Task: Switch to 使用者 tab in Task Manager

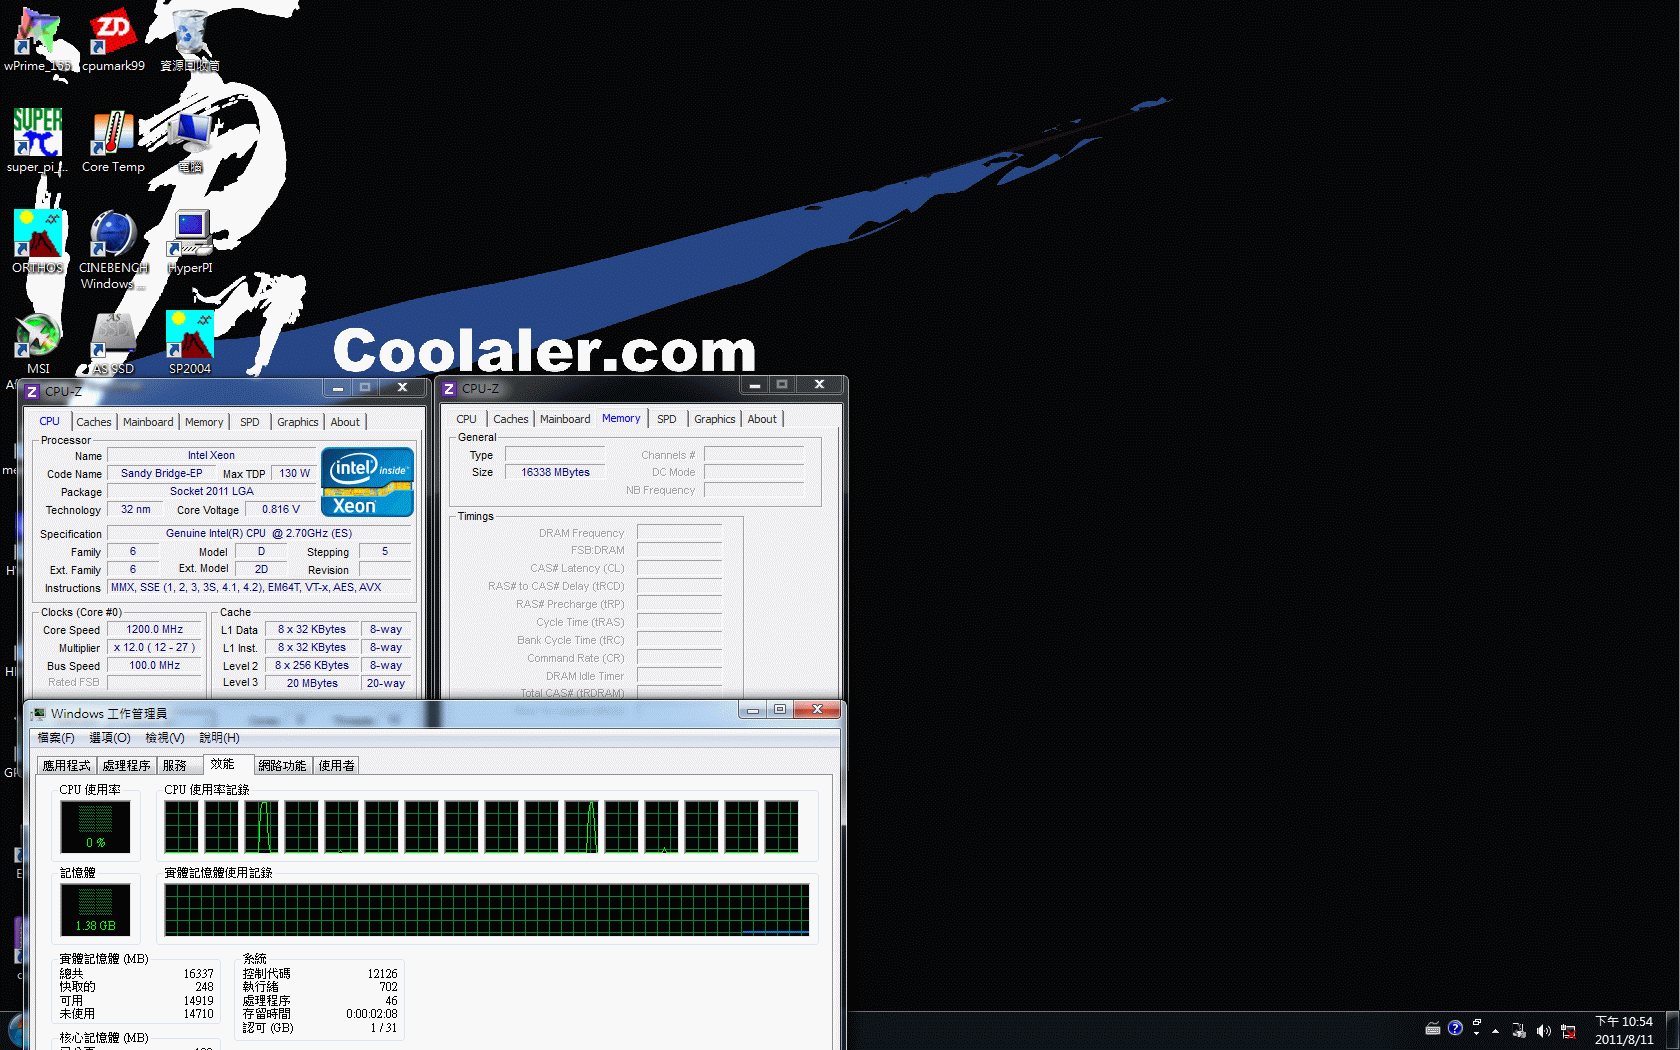Action: point(336,766)
